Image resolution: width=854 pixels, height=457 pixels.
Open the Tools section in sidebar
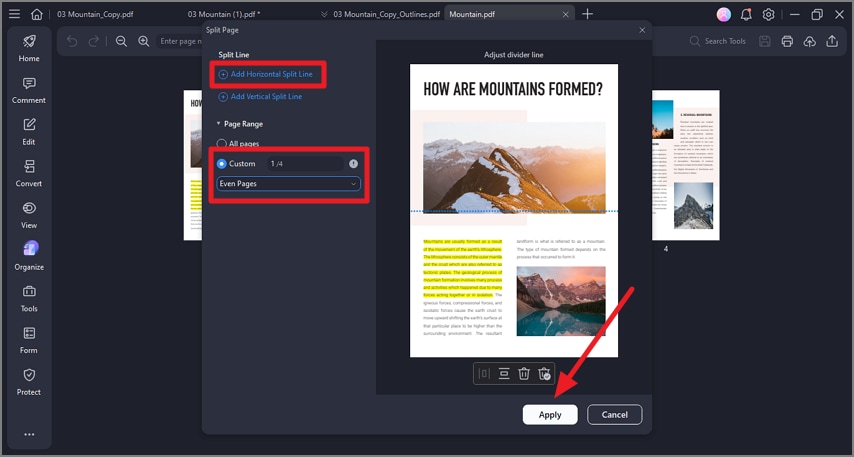[29, 298]
